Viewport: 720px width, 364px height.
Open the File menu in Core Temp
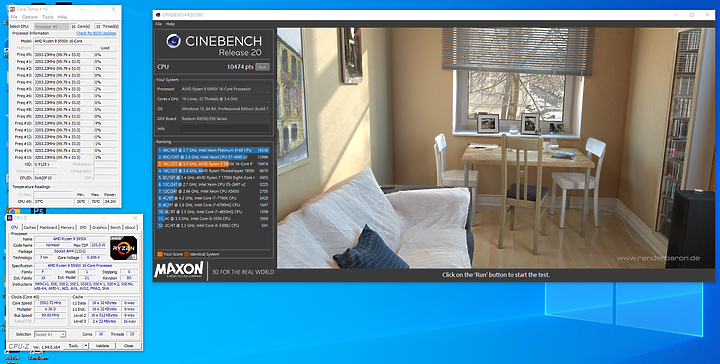[14, 17]
